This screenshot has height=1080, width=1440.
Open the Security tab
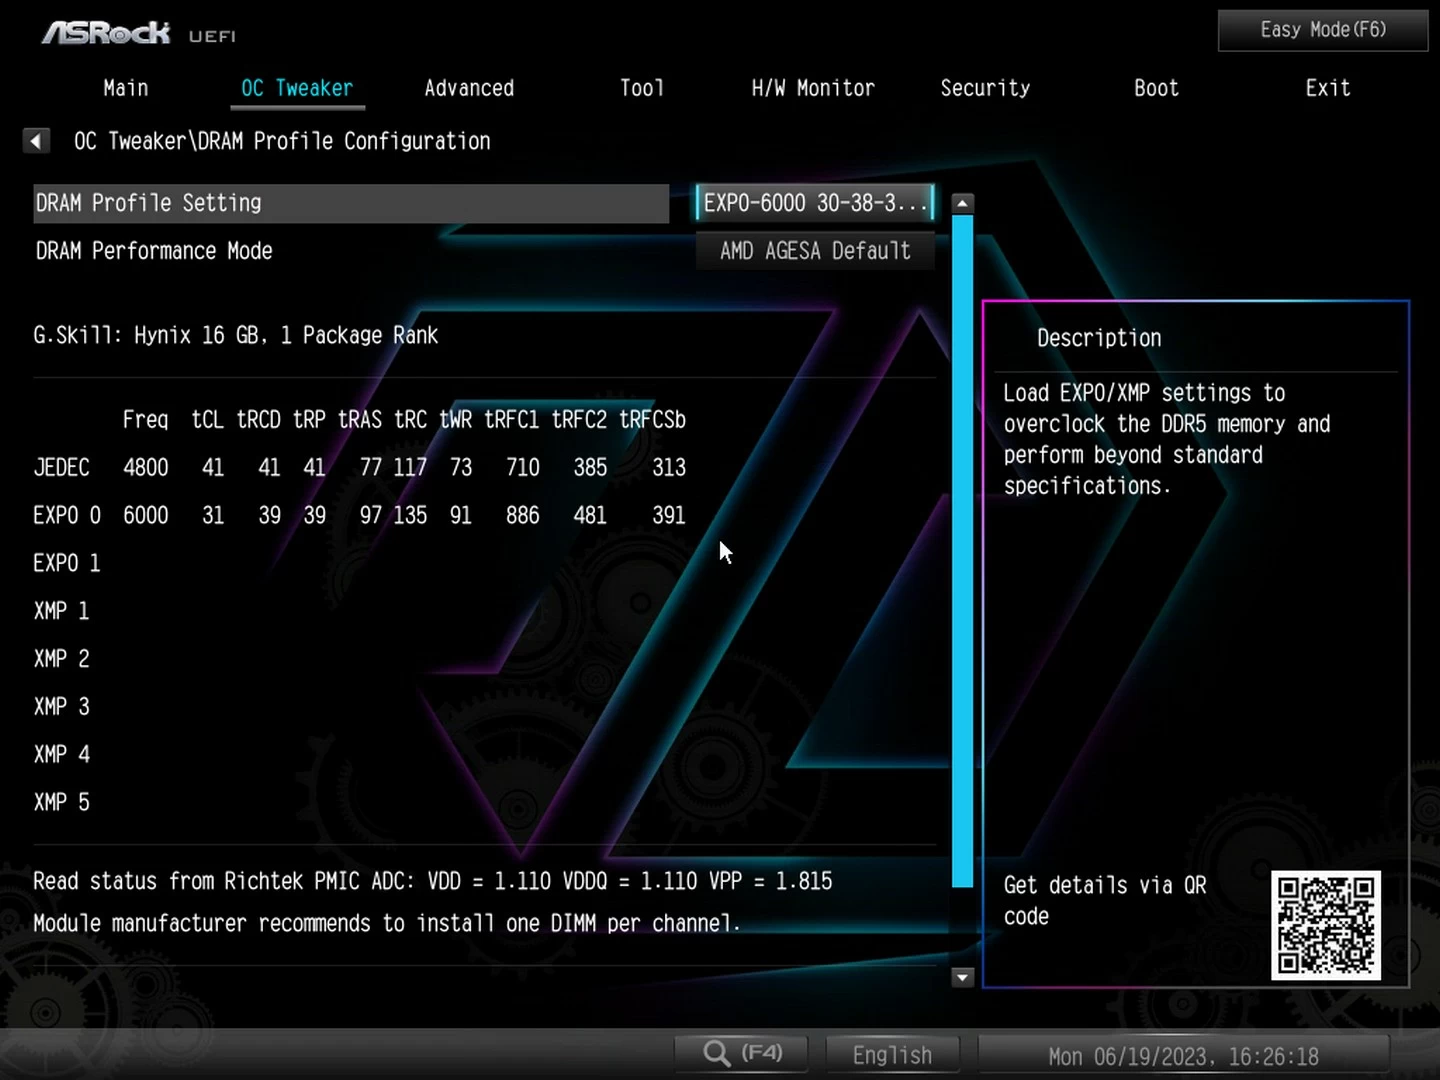click(985, 88)
